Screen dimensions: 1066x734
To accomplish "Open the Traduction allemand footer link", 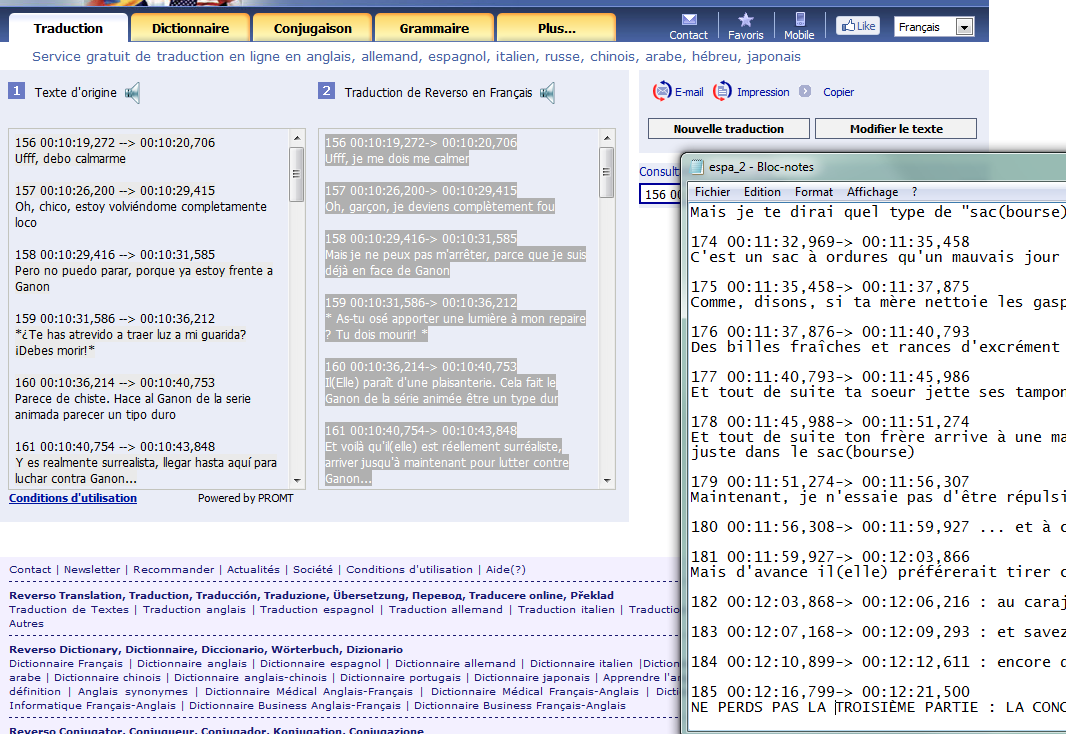I will coord(445,610).
